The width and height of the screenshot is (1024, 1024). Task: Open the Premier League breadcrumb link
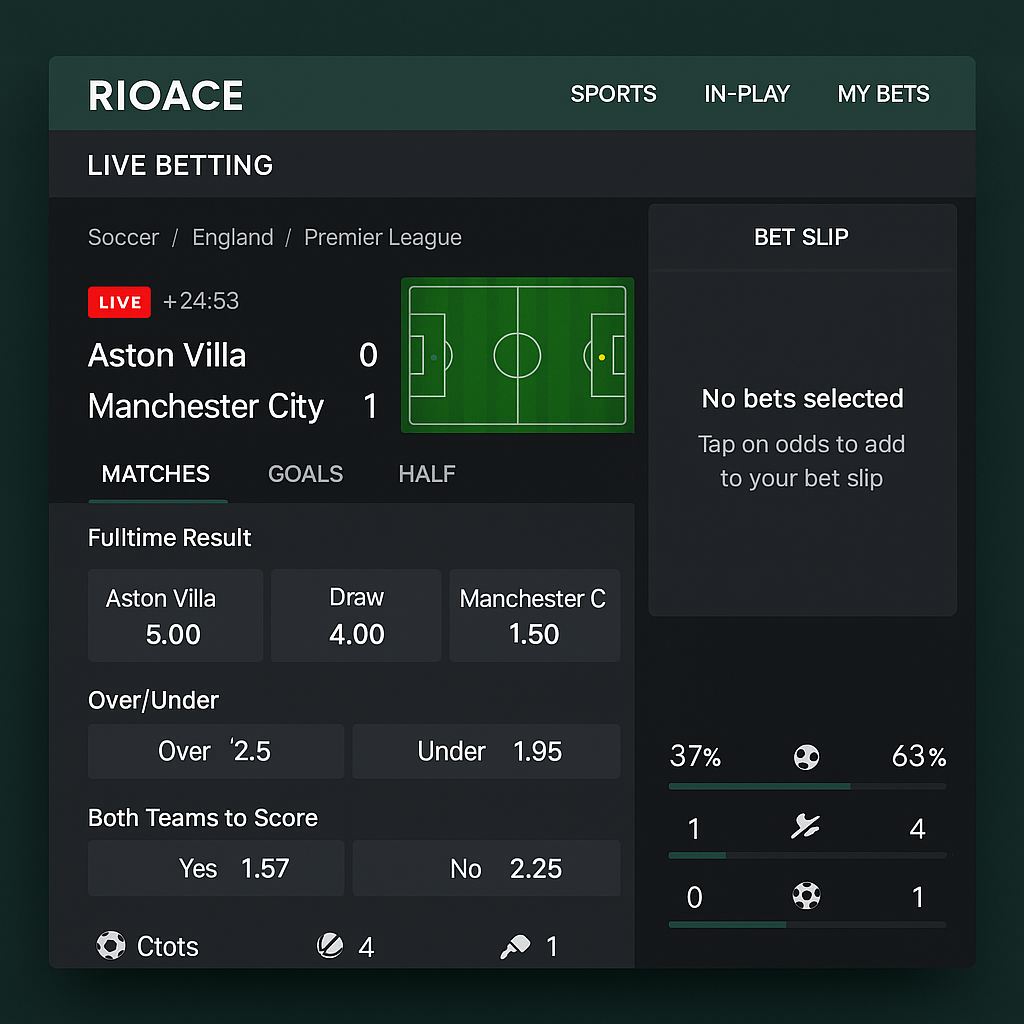coord(382,237)
